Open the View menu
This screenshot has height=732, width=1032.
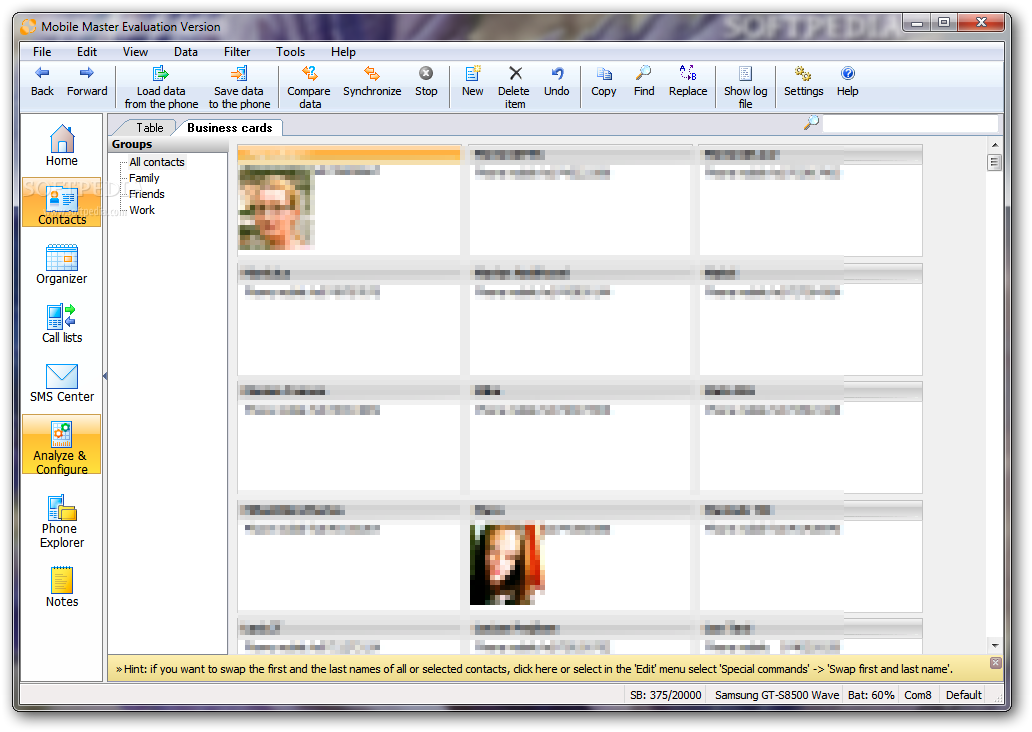point(135,51)
